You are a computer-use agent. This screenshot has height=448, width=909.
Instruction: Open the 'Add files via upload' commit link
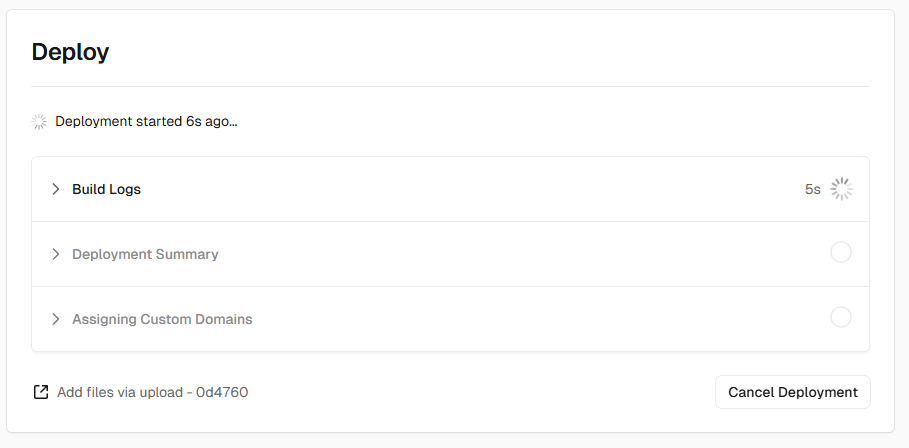point(152,392)
